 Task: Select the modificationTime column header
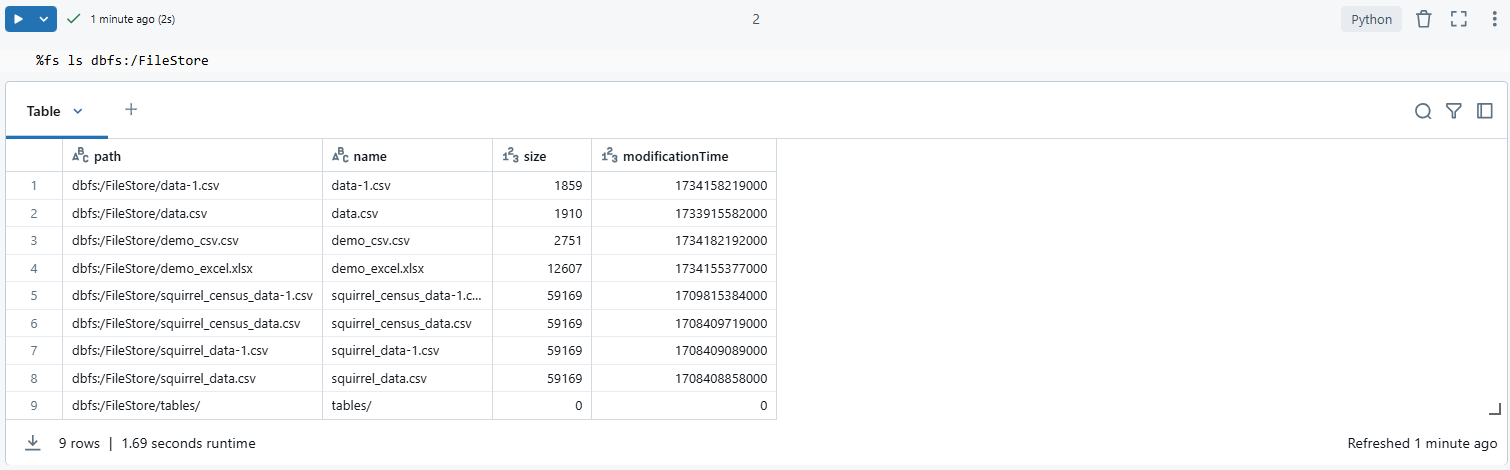[675, 156]
